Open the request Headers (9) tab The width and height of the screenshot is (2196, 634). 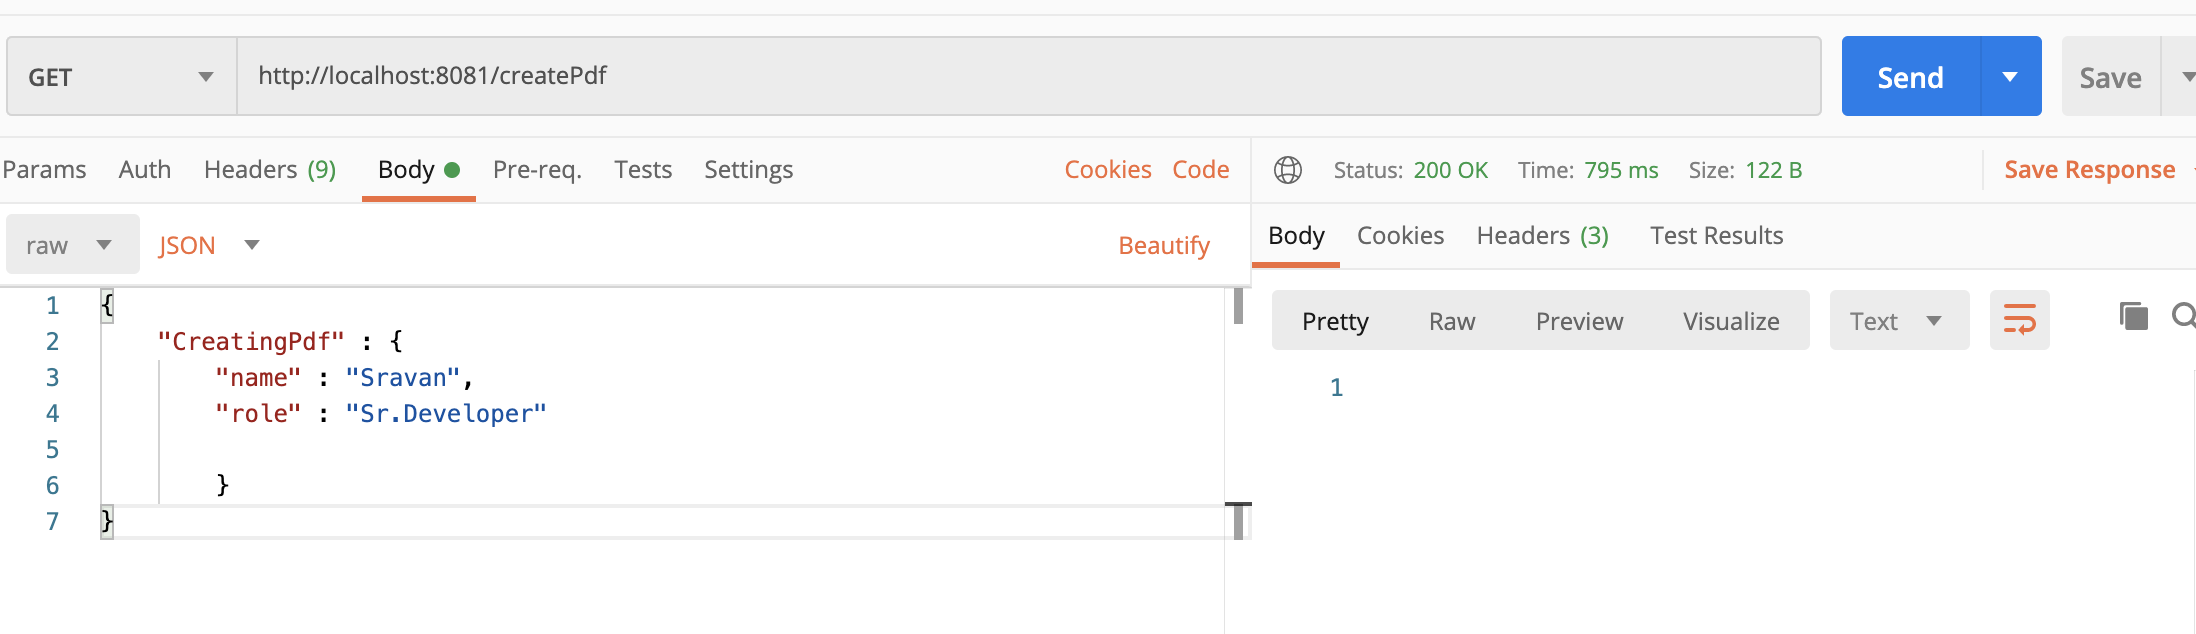[270, 170]
